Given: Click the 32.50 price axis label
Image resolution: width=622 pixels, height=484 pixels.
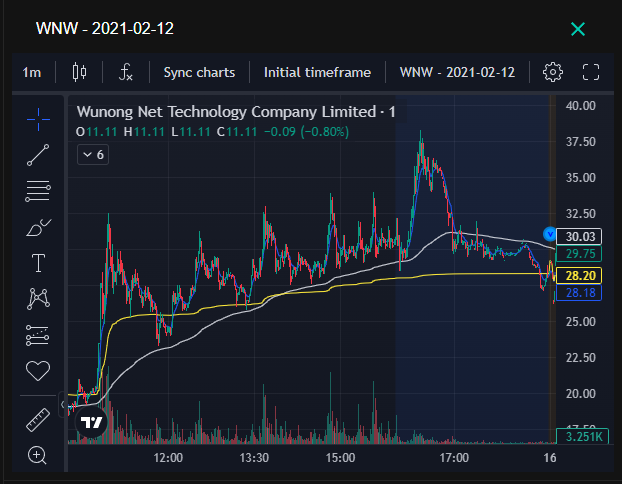Looking at the screenshot, I should (x=581, y=213).
